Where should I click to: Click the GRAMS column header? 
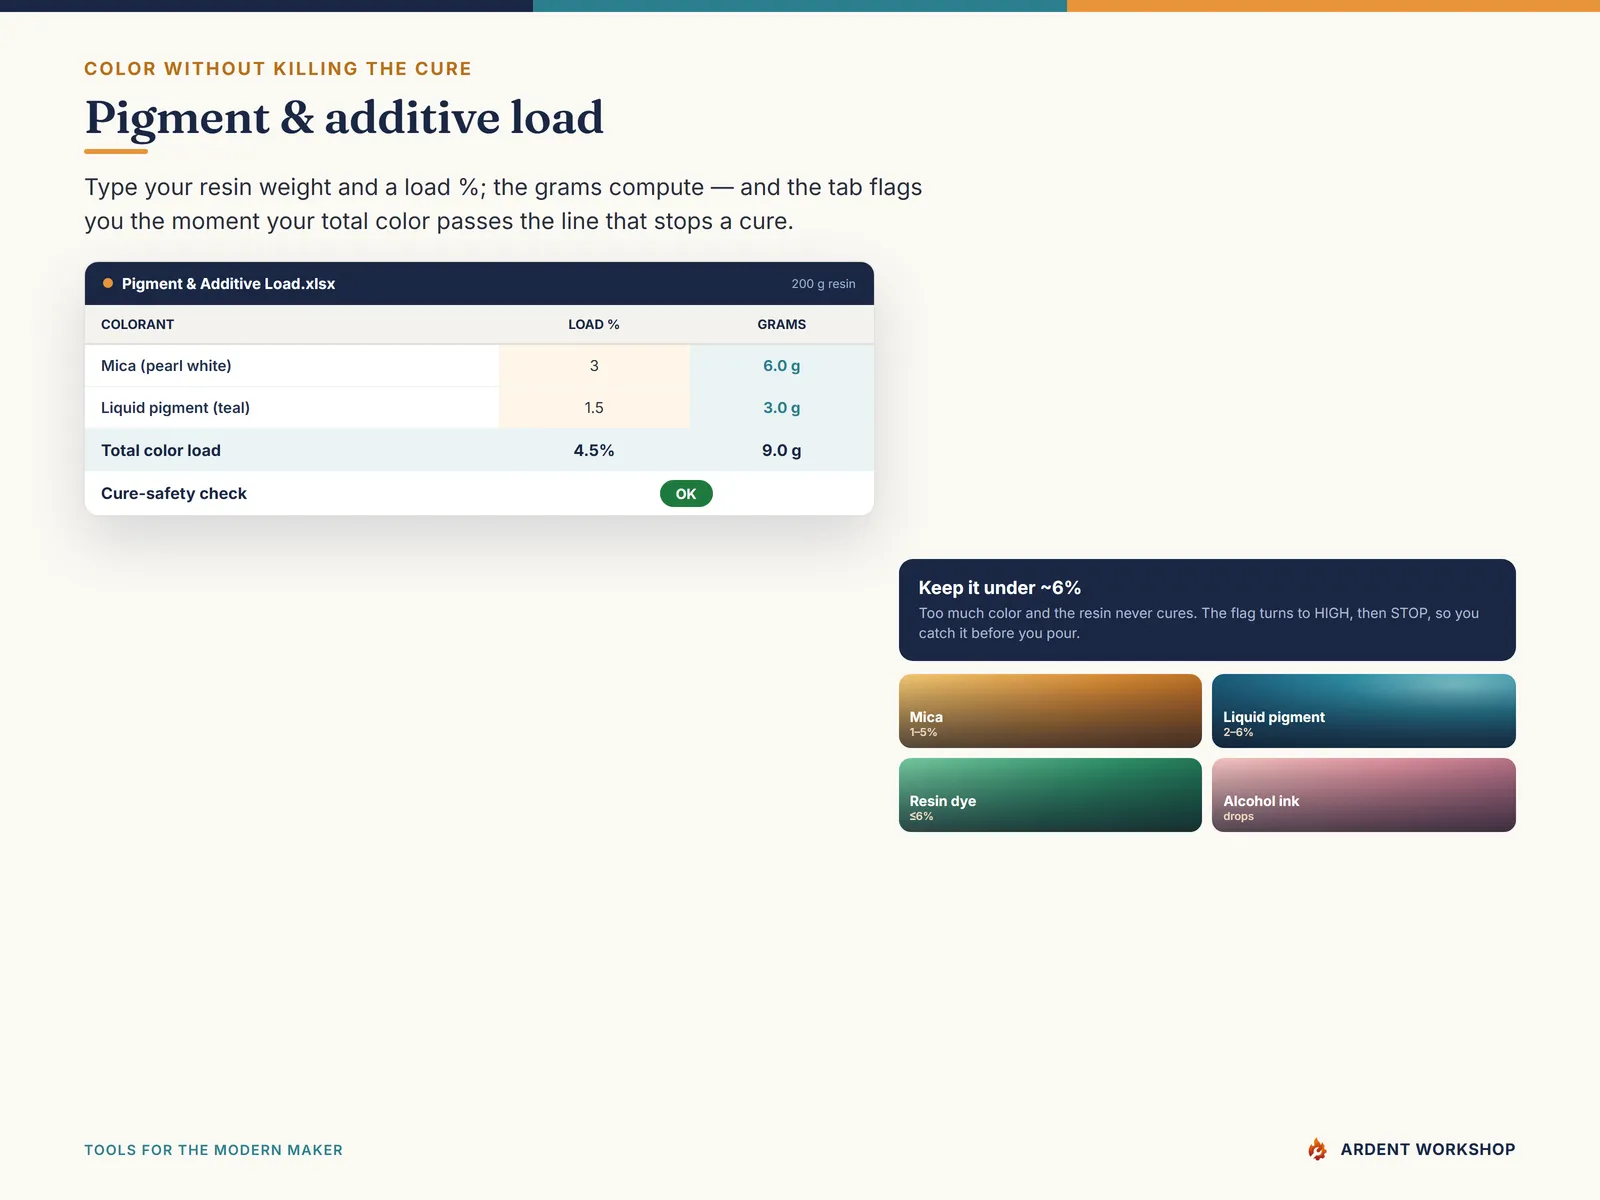pos(782,324)
